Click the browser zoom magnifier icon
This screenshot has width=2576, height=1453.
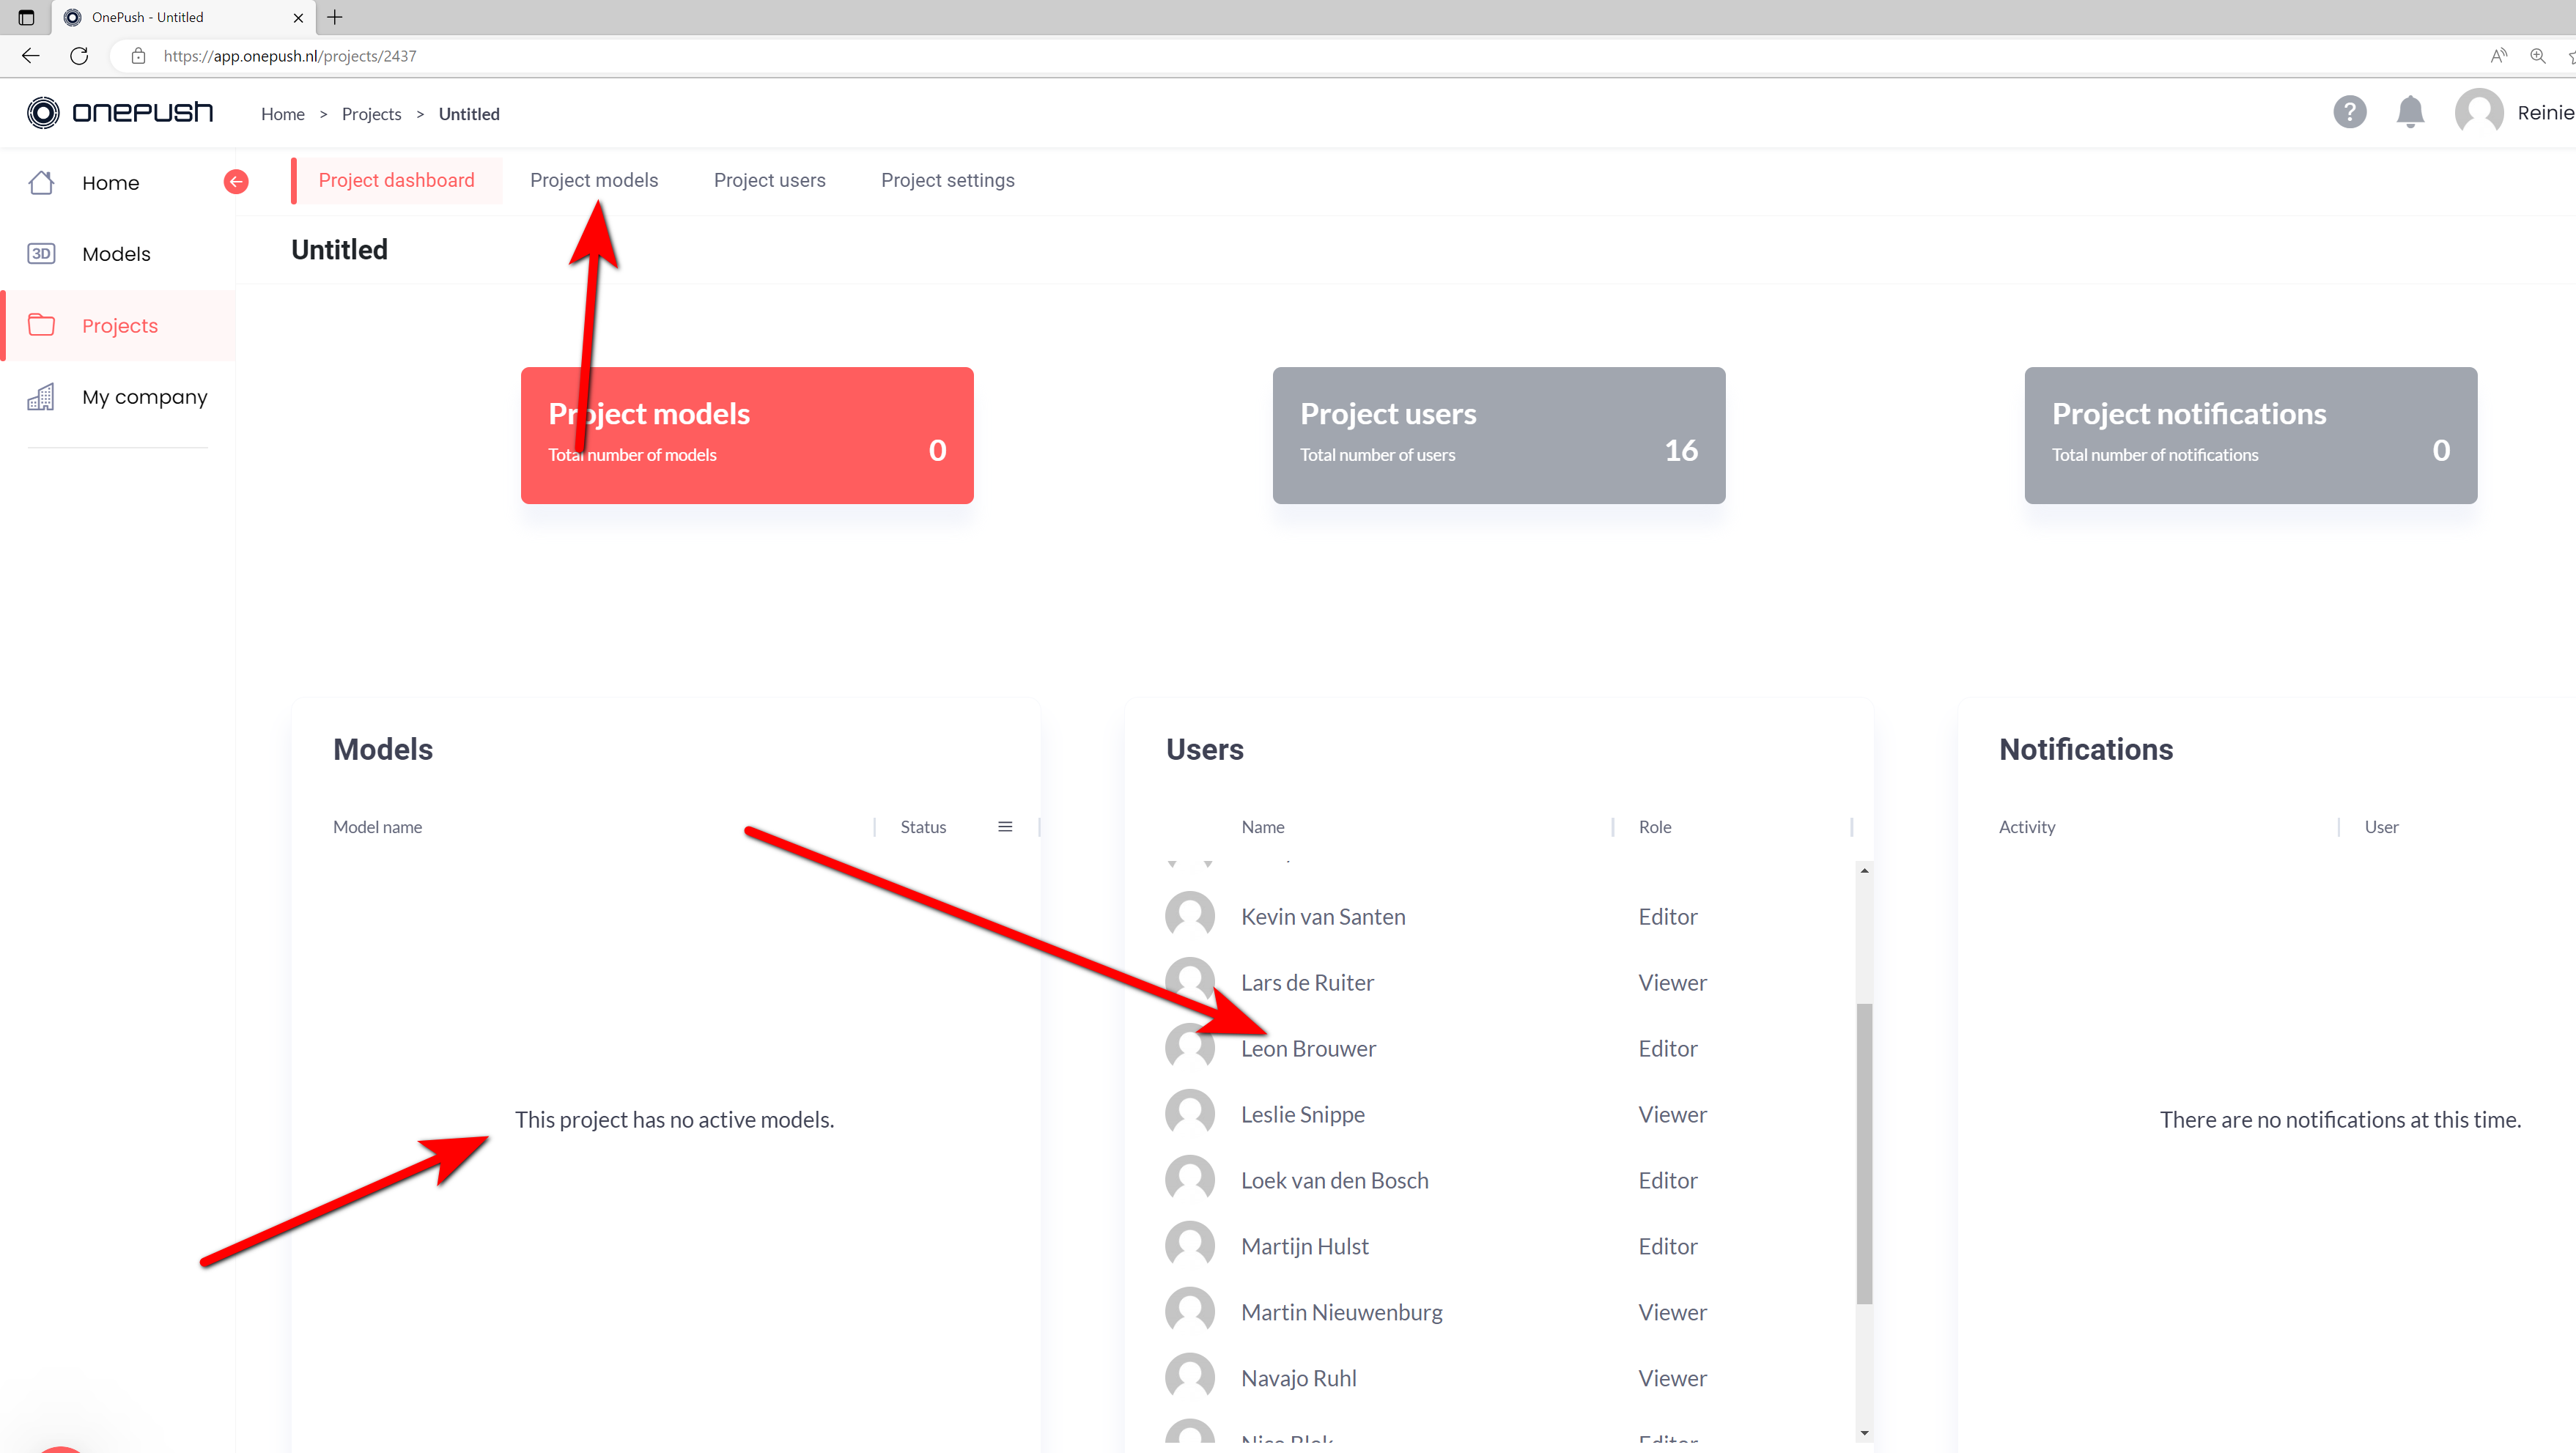coord(2538,56)
